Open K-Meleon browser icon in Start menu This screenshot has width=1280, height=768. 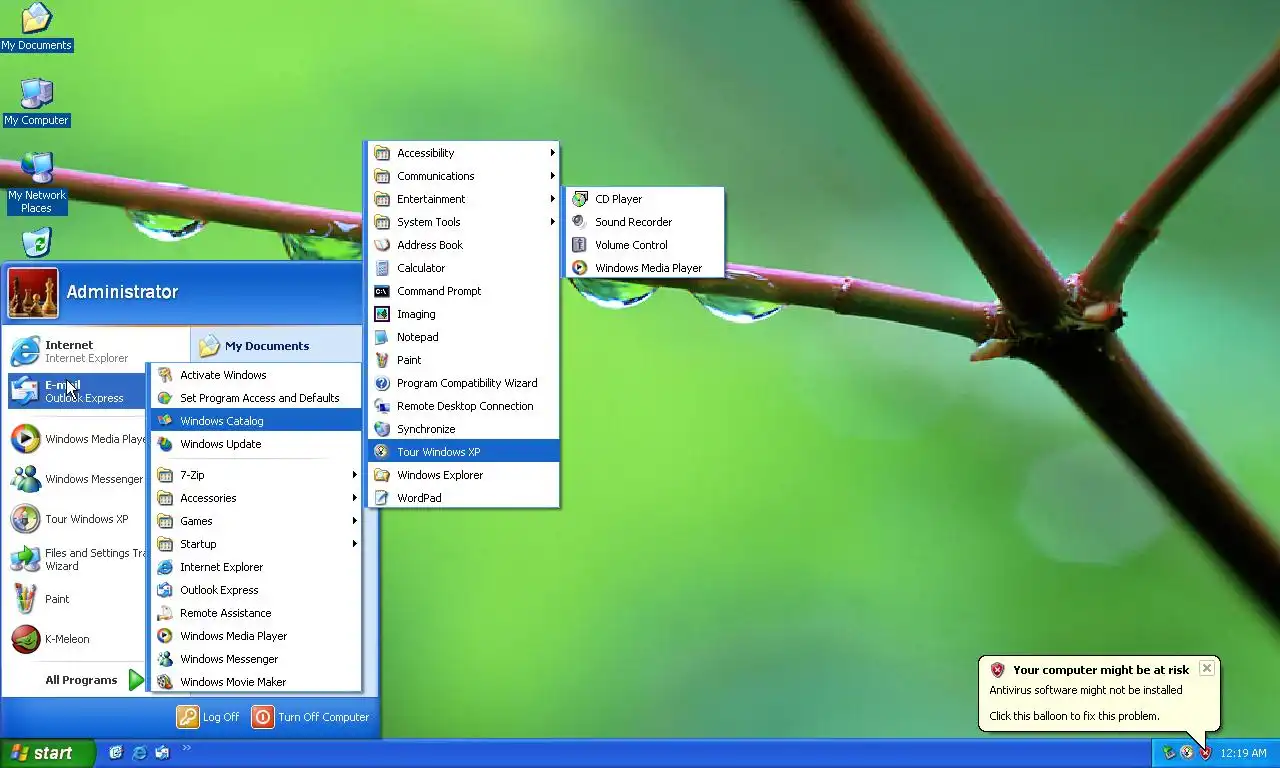pos(26,639)
